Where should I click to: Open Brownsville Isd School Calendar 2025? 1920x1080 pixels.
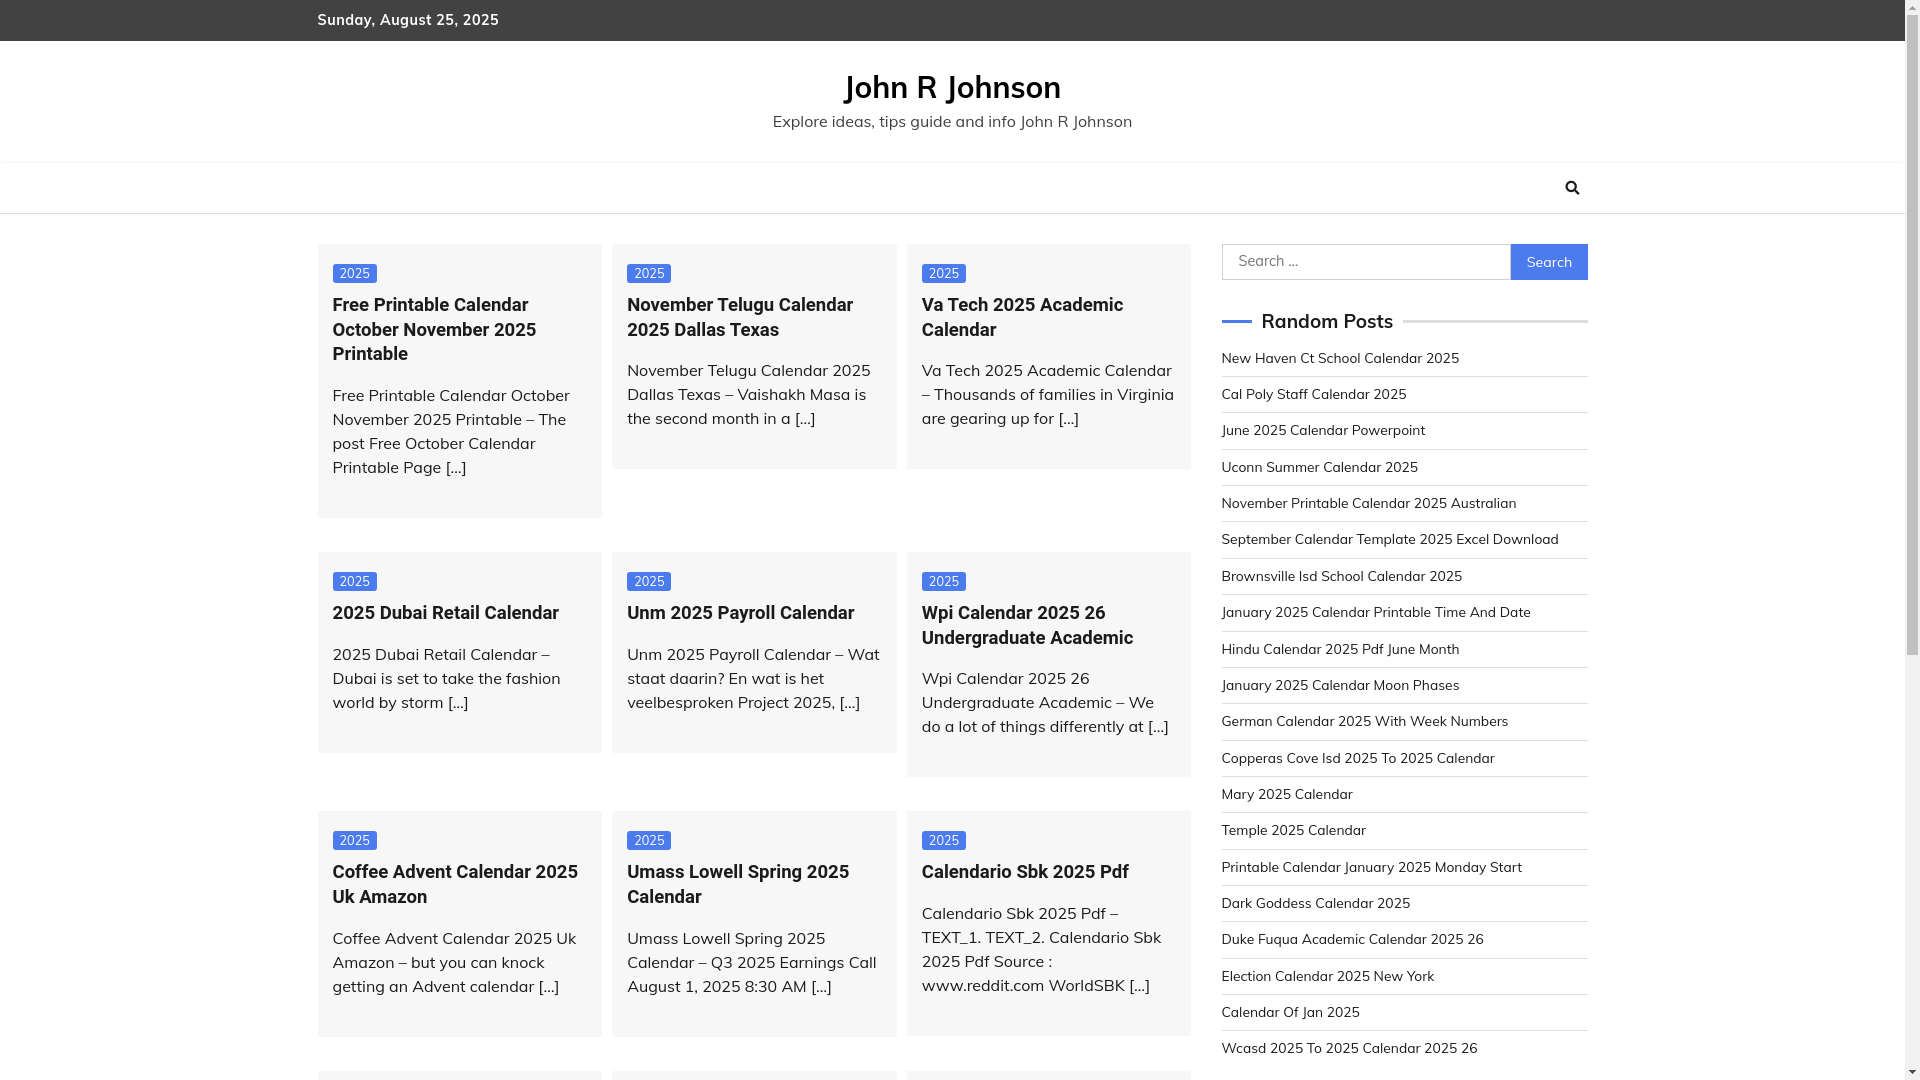pos(1341,576)
